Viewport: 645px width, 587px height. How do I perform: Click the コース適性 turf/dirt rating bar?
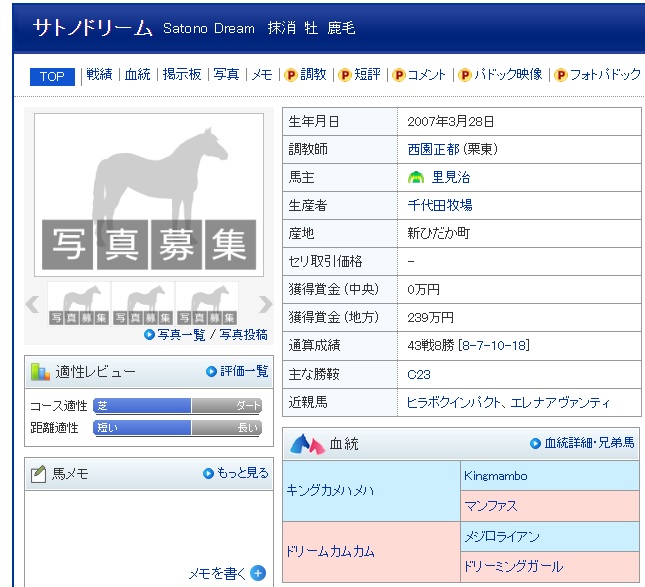pyautogui.click(x=177, y=406)
